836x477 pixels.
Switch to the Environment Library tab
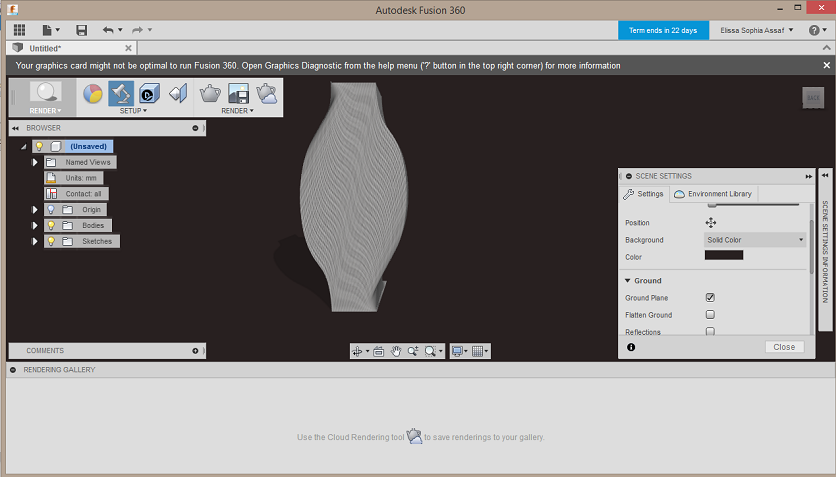coord(713,194)
